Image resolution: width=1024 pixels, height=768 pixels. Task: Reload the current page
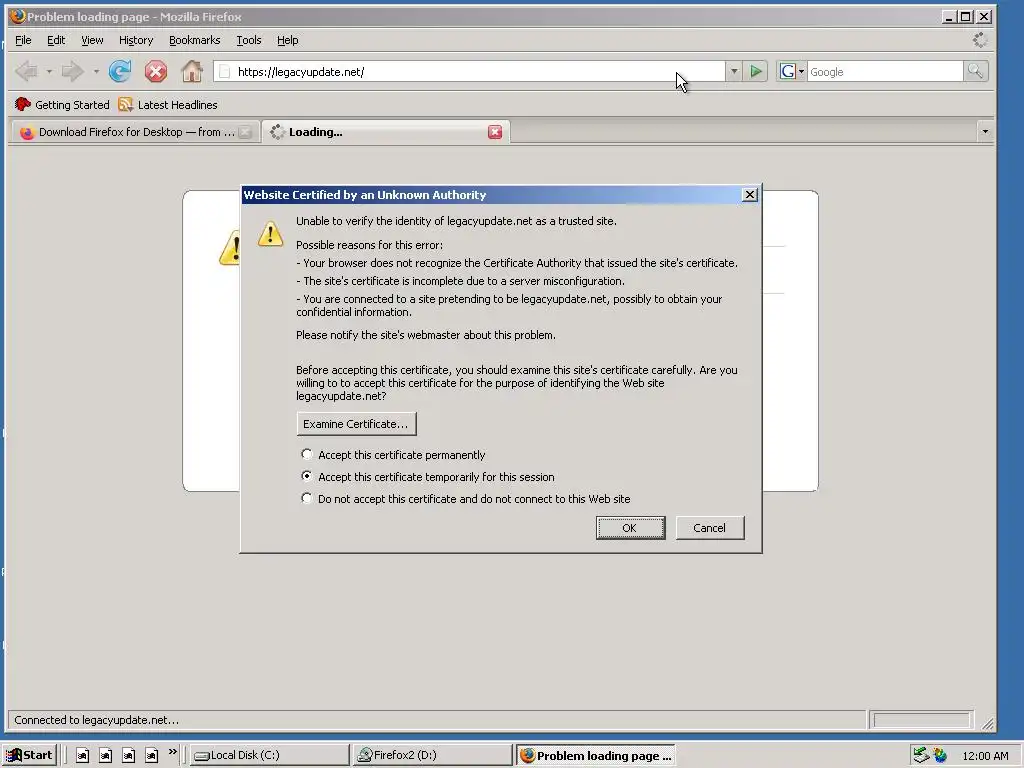120,71
